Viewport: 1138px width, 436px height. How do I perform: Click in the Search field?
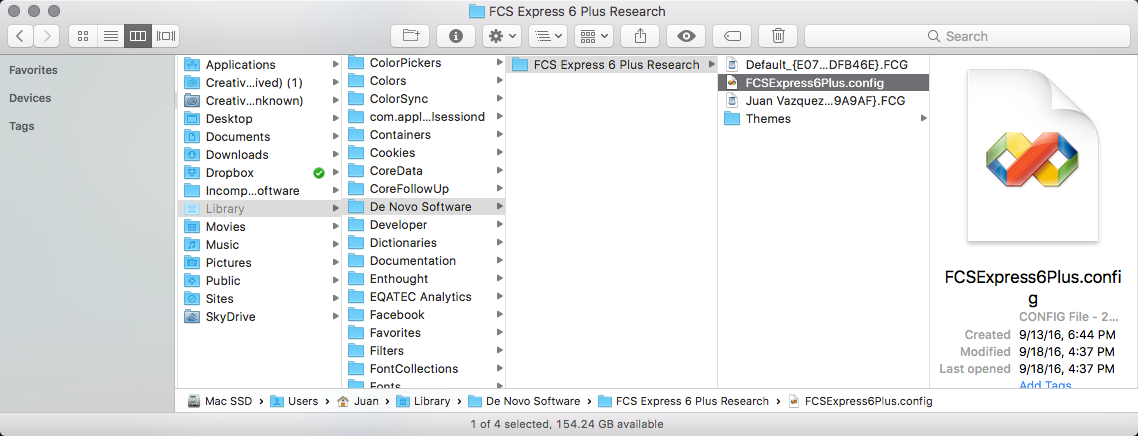[965, 36]
